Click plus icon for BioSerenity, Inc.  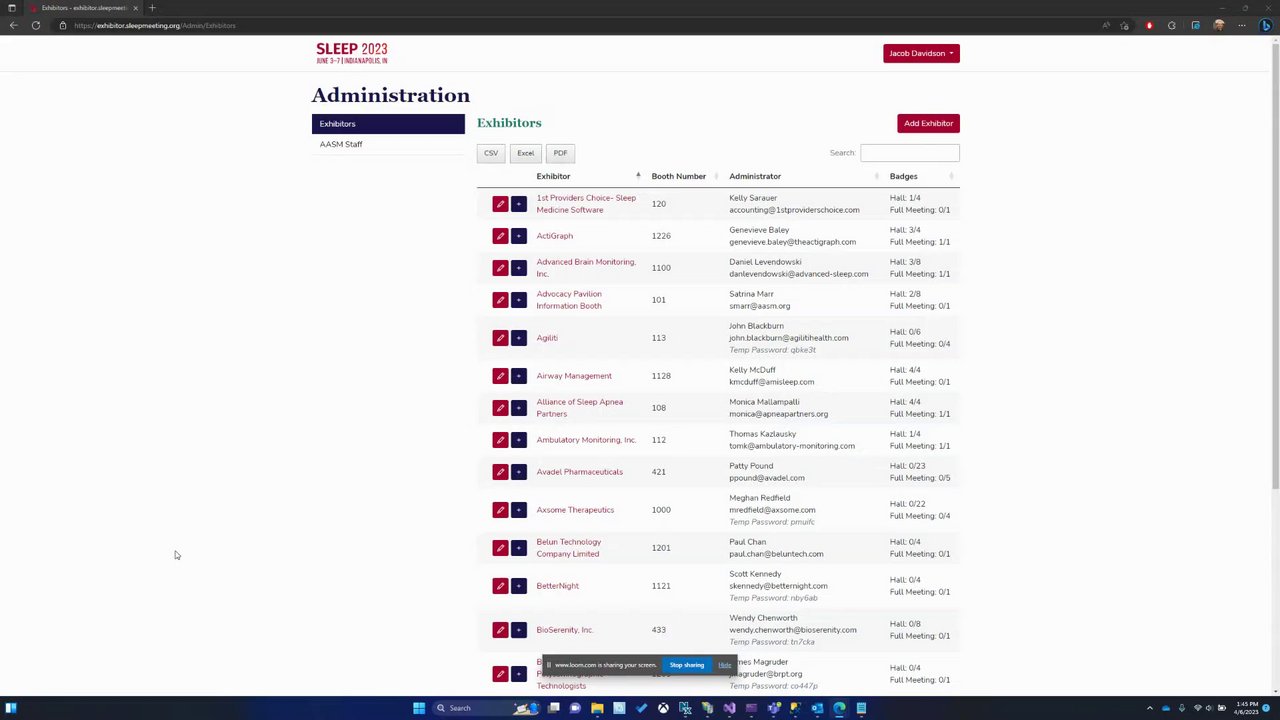(x=518, y=630)
